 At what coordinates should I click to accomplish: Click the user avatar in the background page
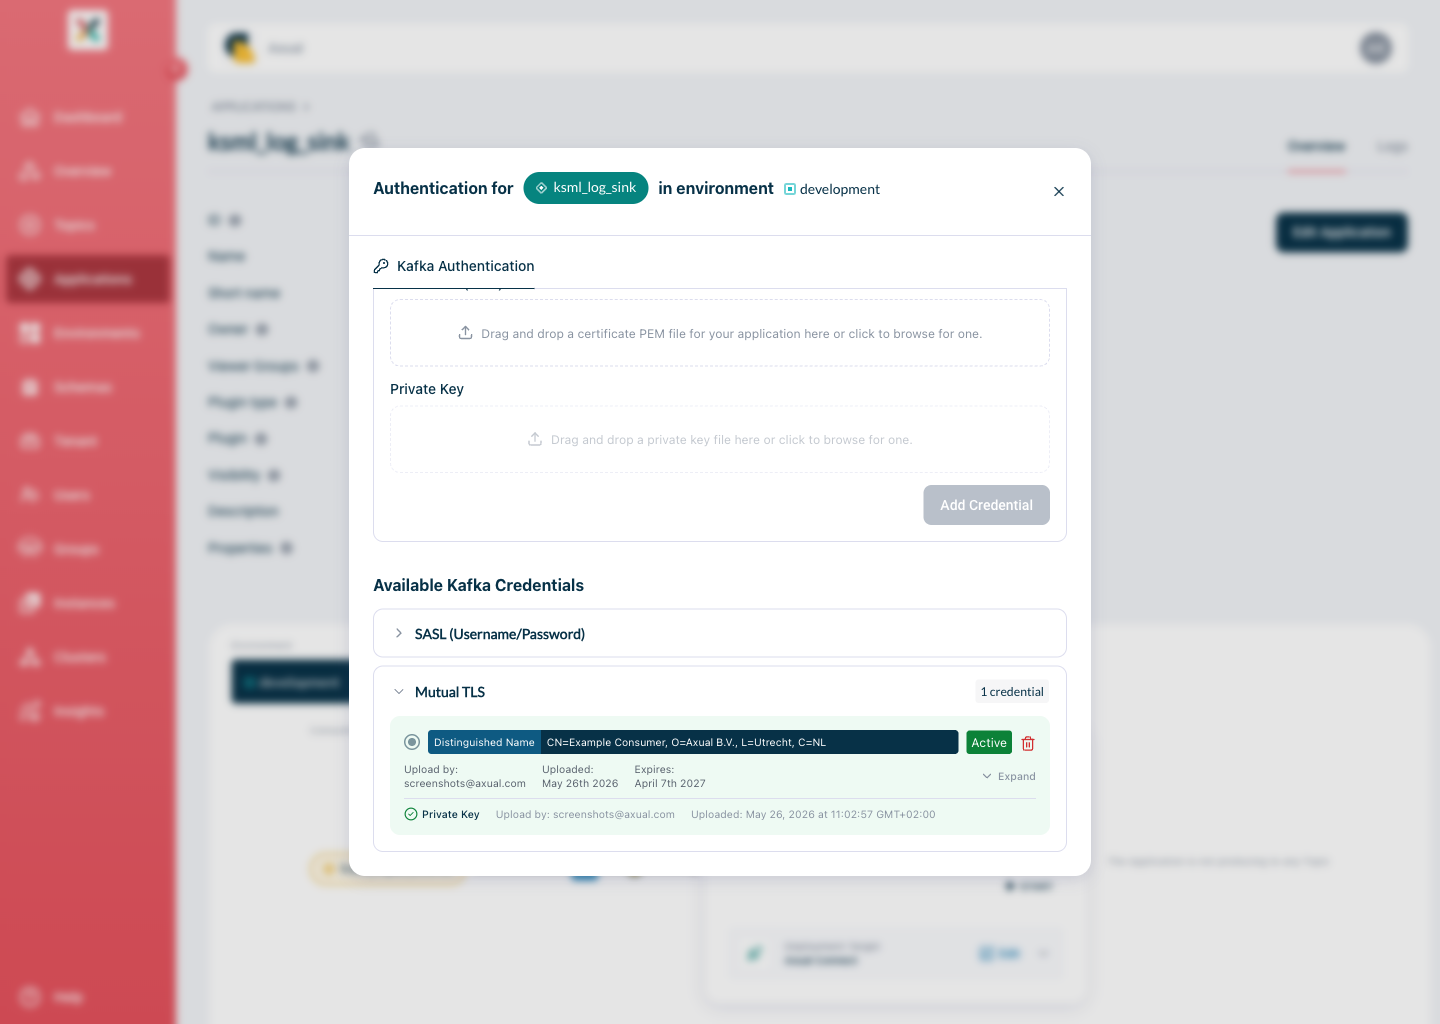[1376, 48]
